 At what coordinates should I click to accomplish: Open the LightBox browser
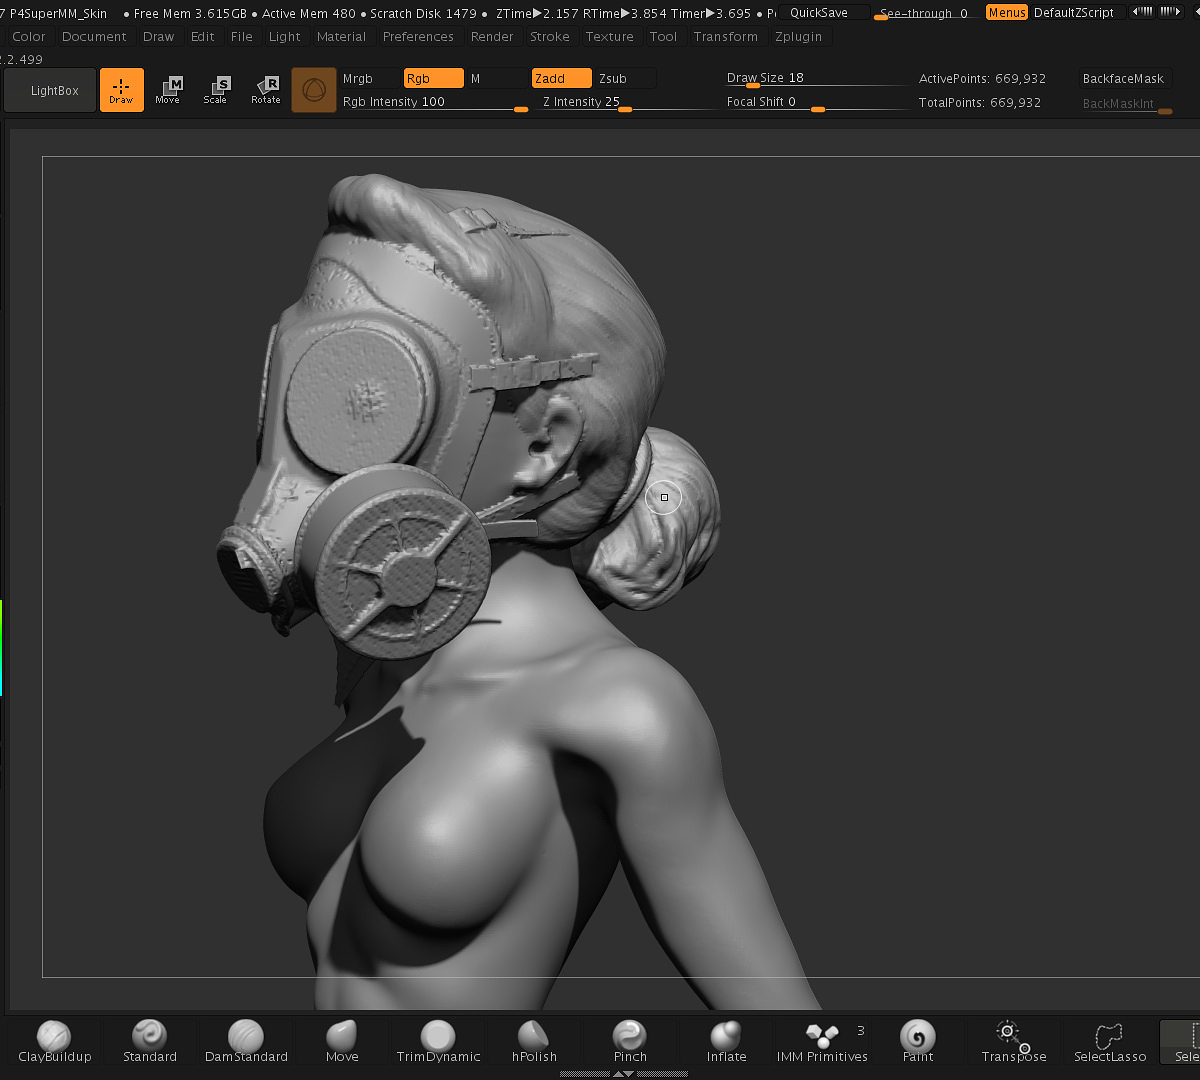coord(50,90)
